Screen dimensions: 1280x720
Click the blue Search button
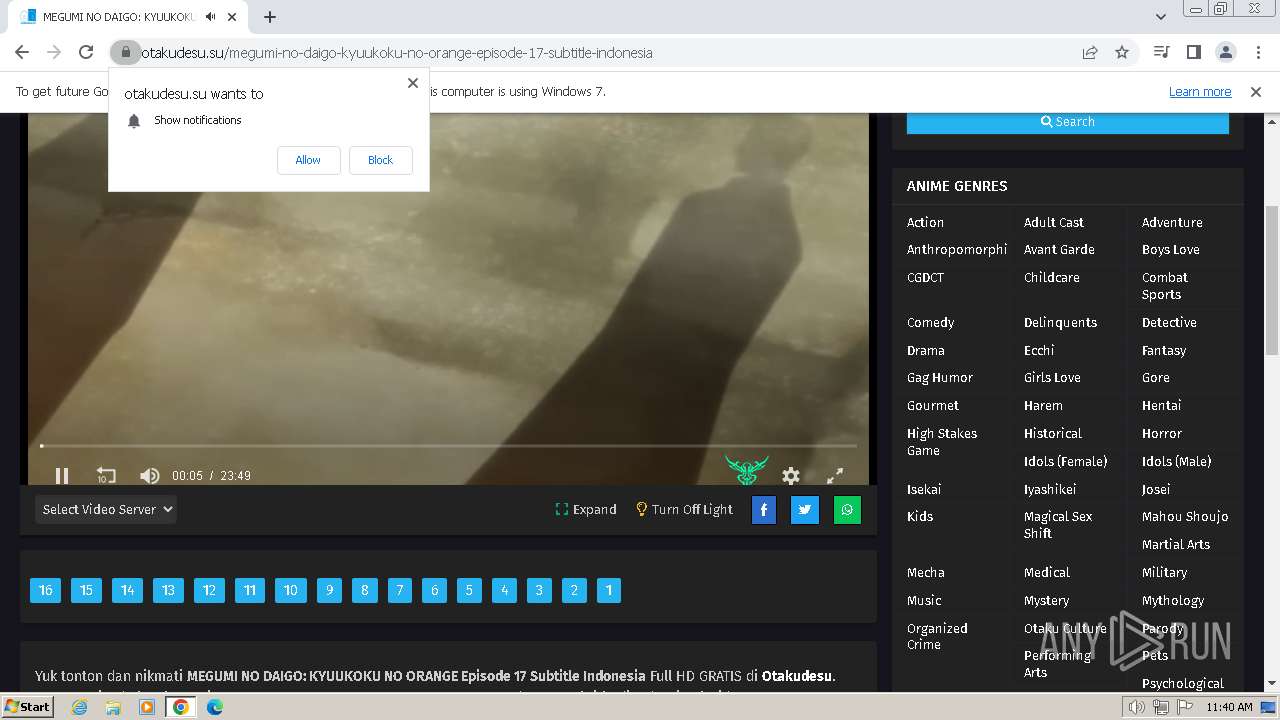click(x=1067, y=122)
